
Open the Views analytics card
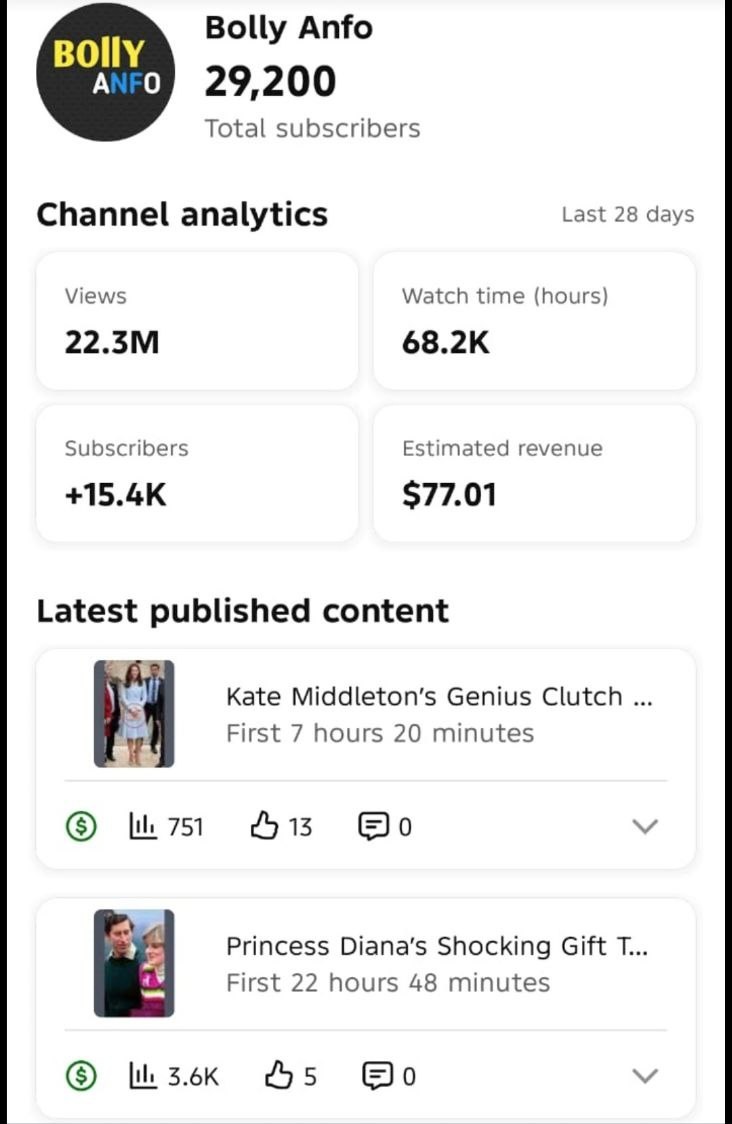197,320
